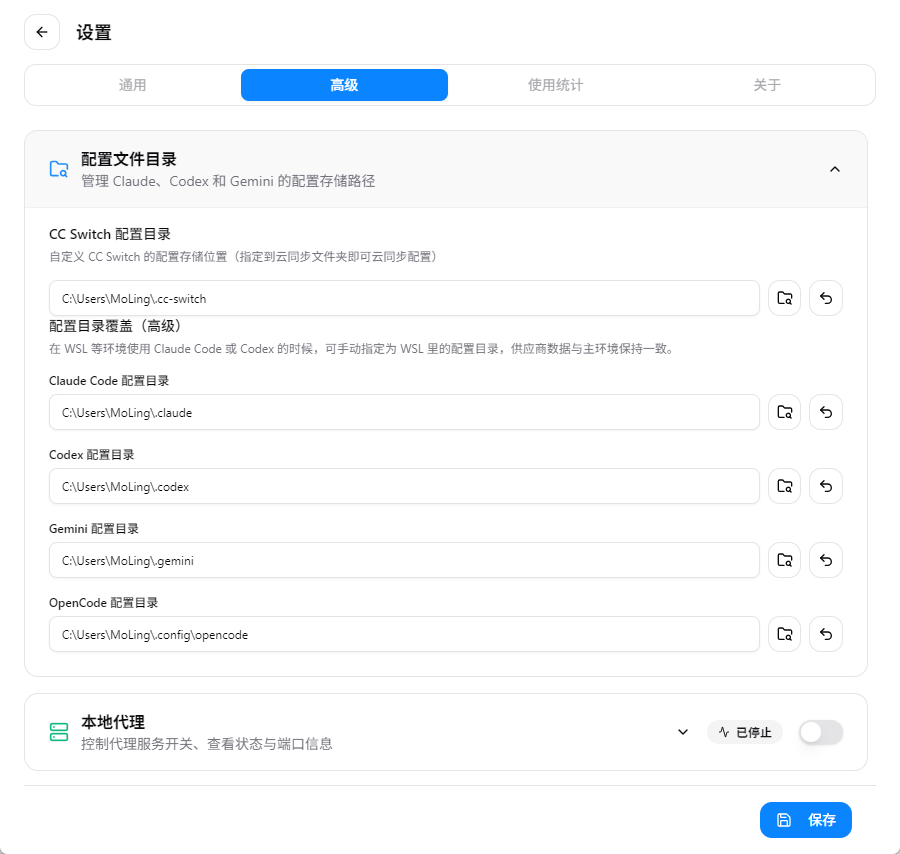Browse folder for Gemini 配置目录
900x854 pixels.
pos(785,560)
